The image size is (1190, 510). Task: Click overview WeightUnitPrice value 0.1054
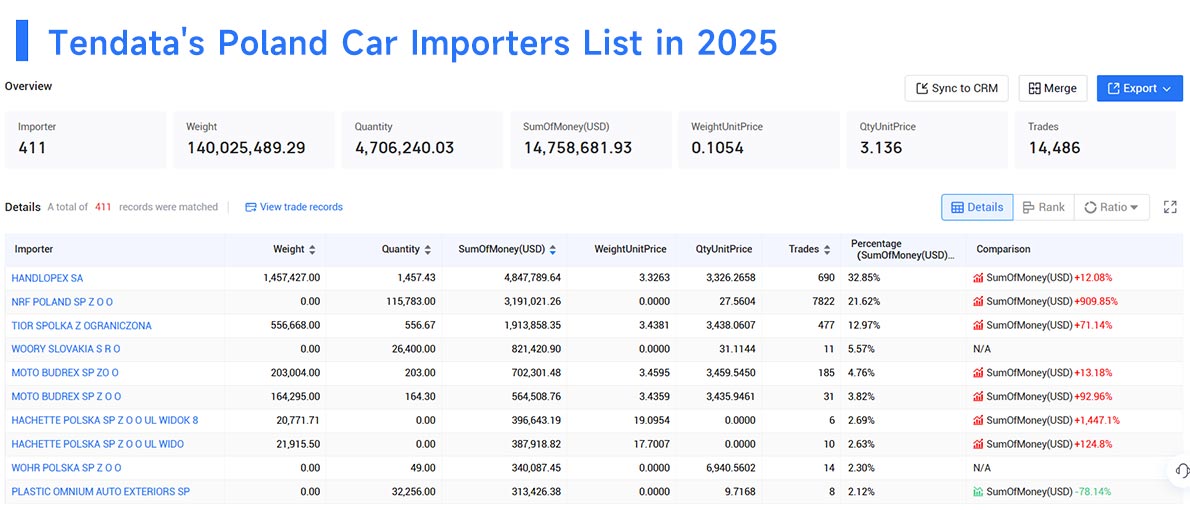pyautogui.click(x=717, y=147)
